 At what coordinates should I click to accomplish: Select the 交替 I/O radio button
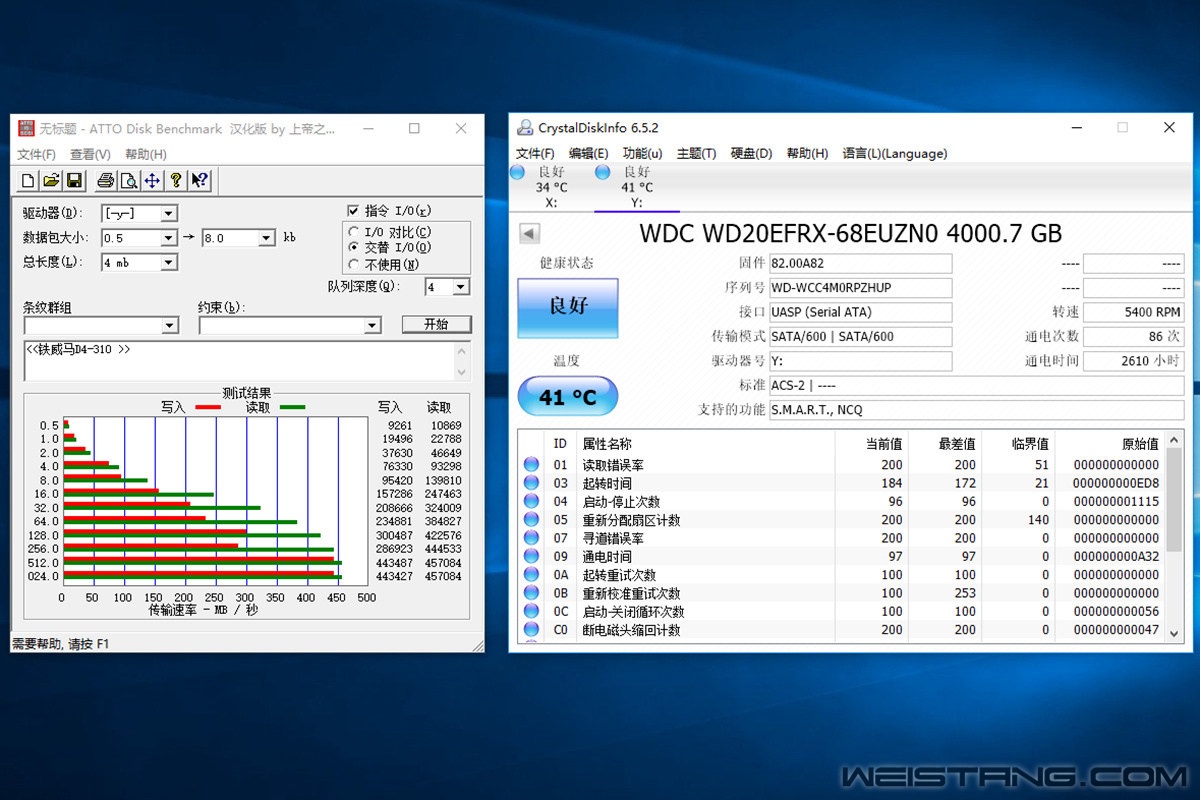353,247
